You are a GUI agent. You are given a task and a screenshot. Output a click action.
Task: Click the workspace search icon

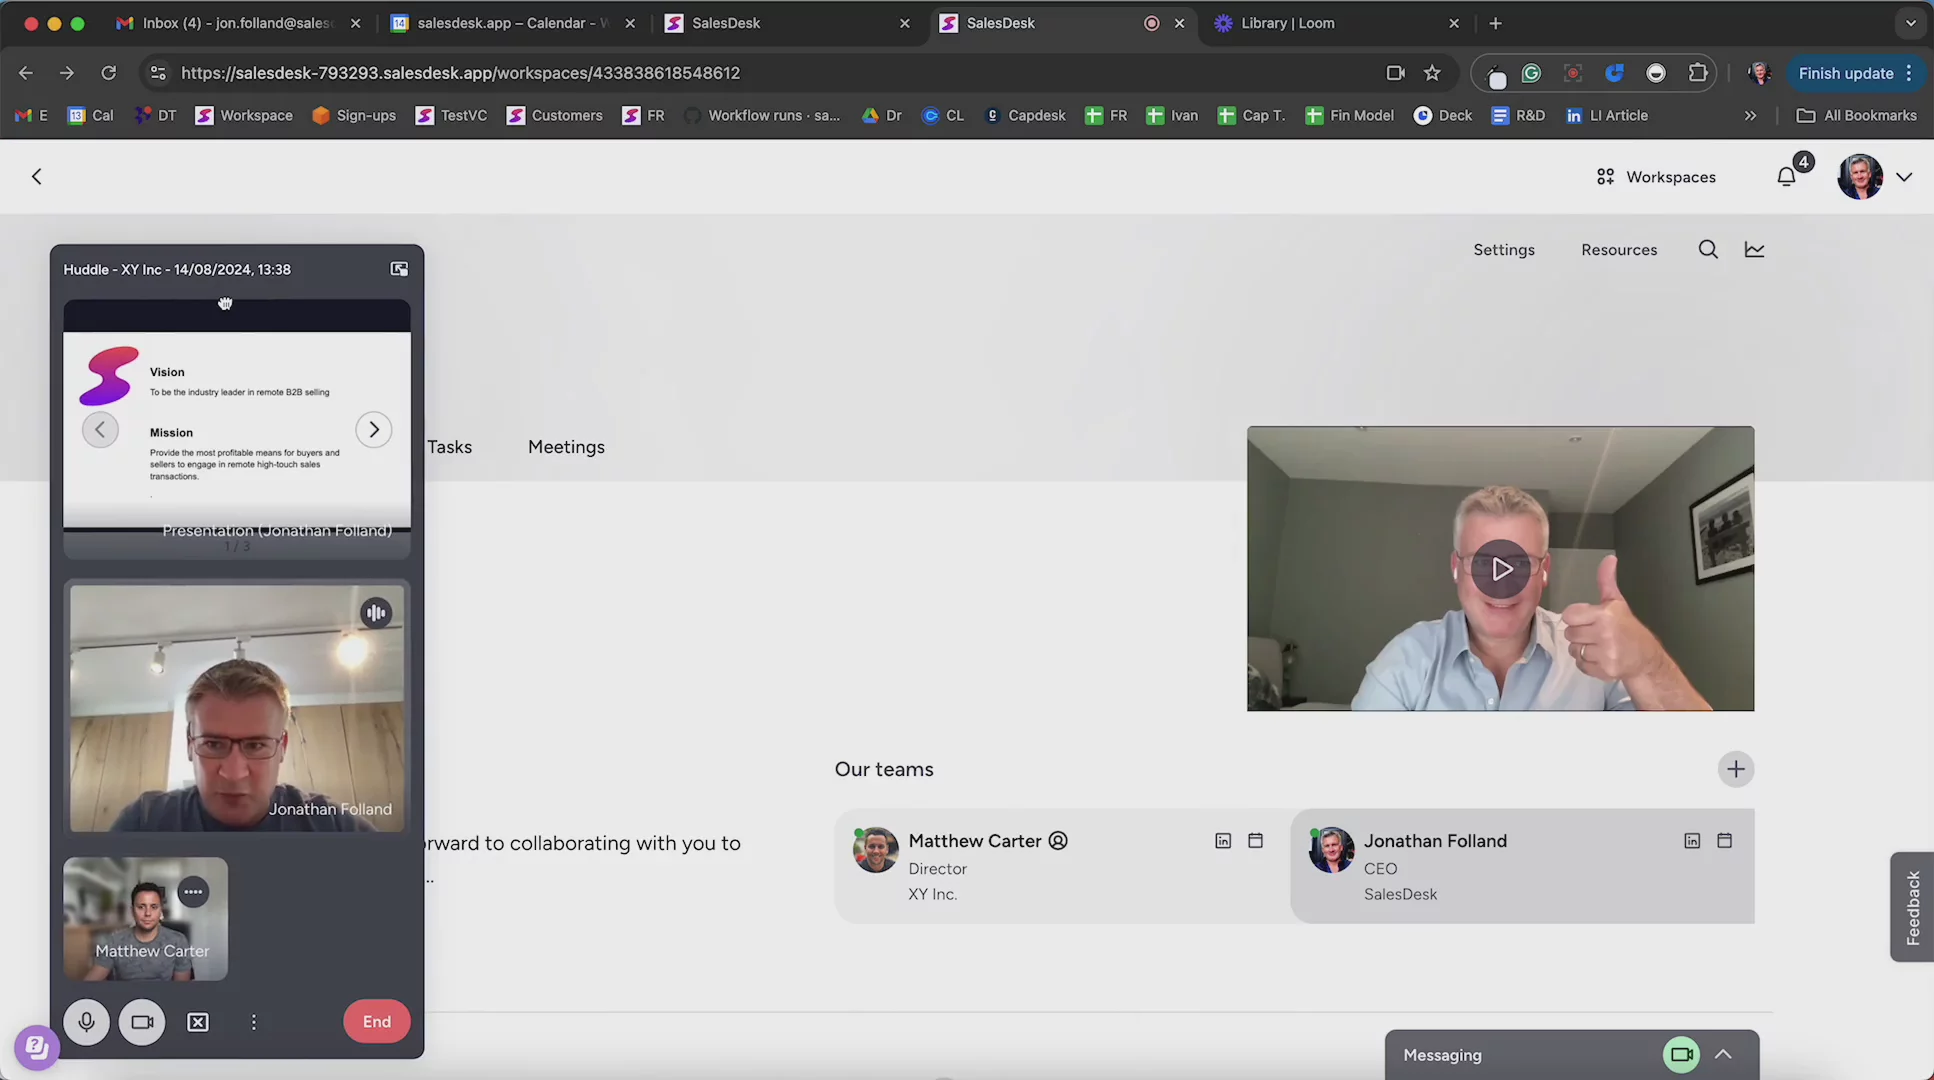point(1708,250)
